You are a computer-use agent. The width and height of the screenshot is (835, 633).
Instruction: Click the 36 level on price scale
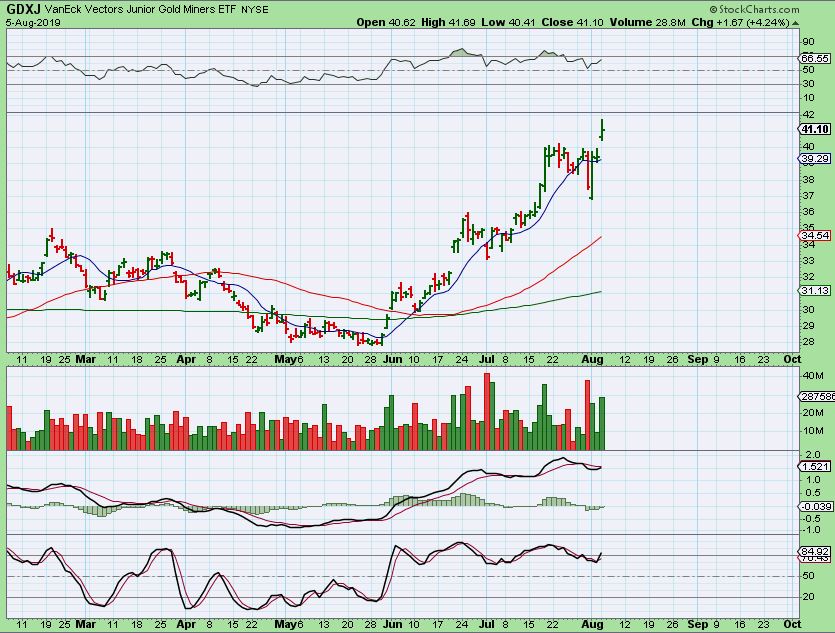(808, 211)
